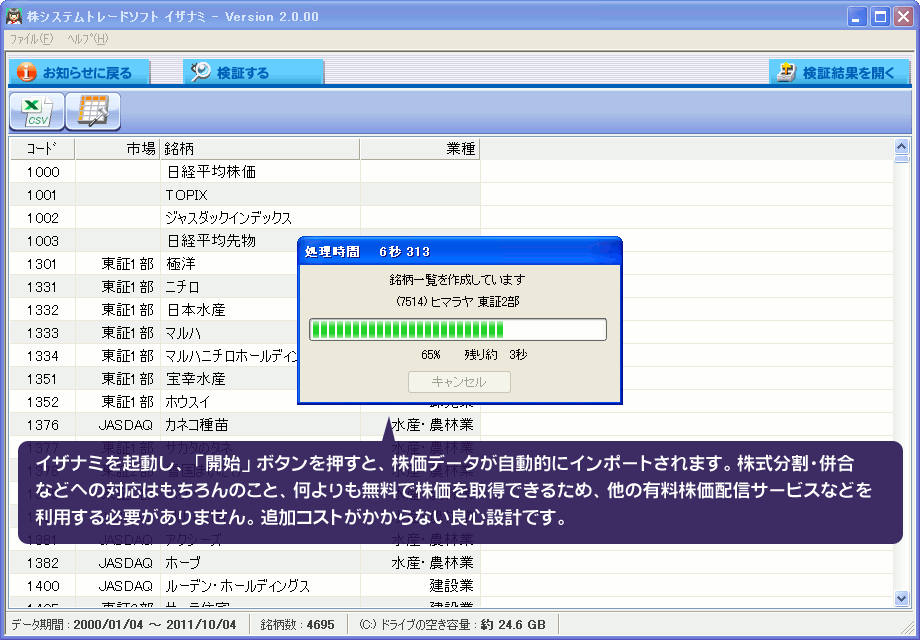Viewport: 920px width, 640px height.
Task: Click the scroll down arrow of list
Action: [x=901, y=598]
